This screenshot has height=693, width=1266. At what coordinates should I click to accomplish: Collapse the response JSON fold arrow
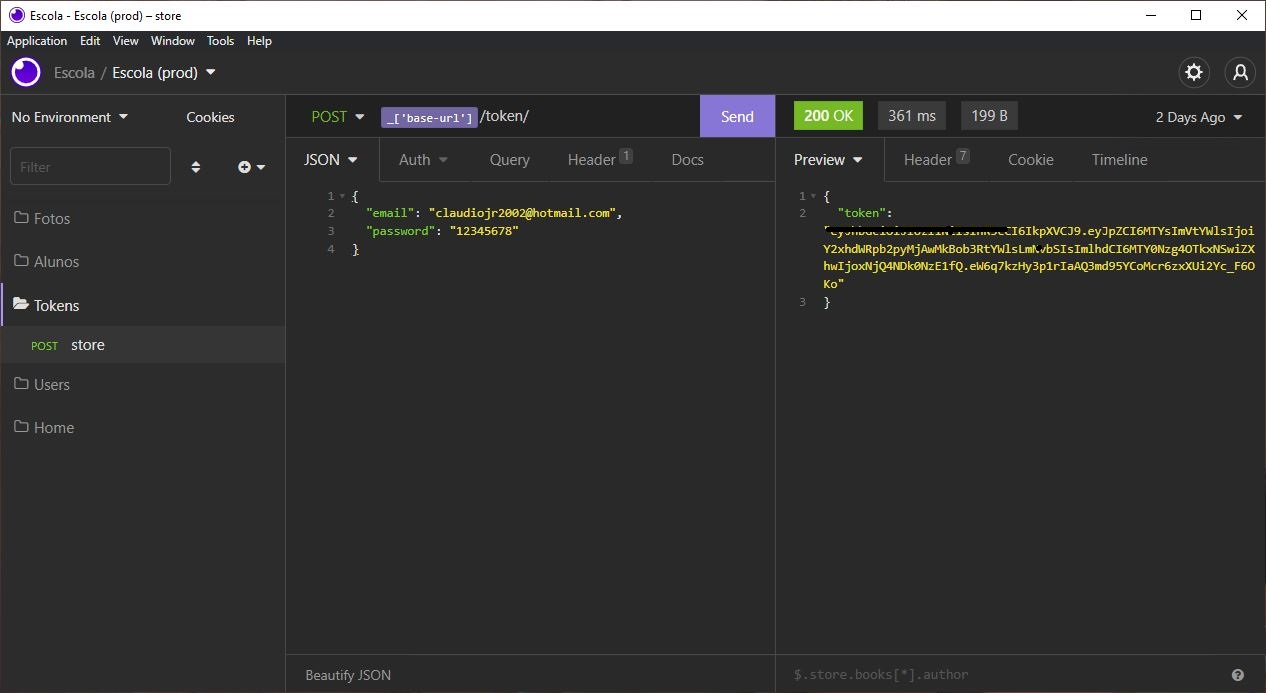coord(813,197)
